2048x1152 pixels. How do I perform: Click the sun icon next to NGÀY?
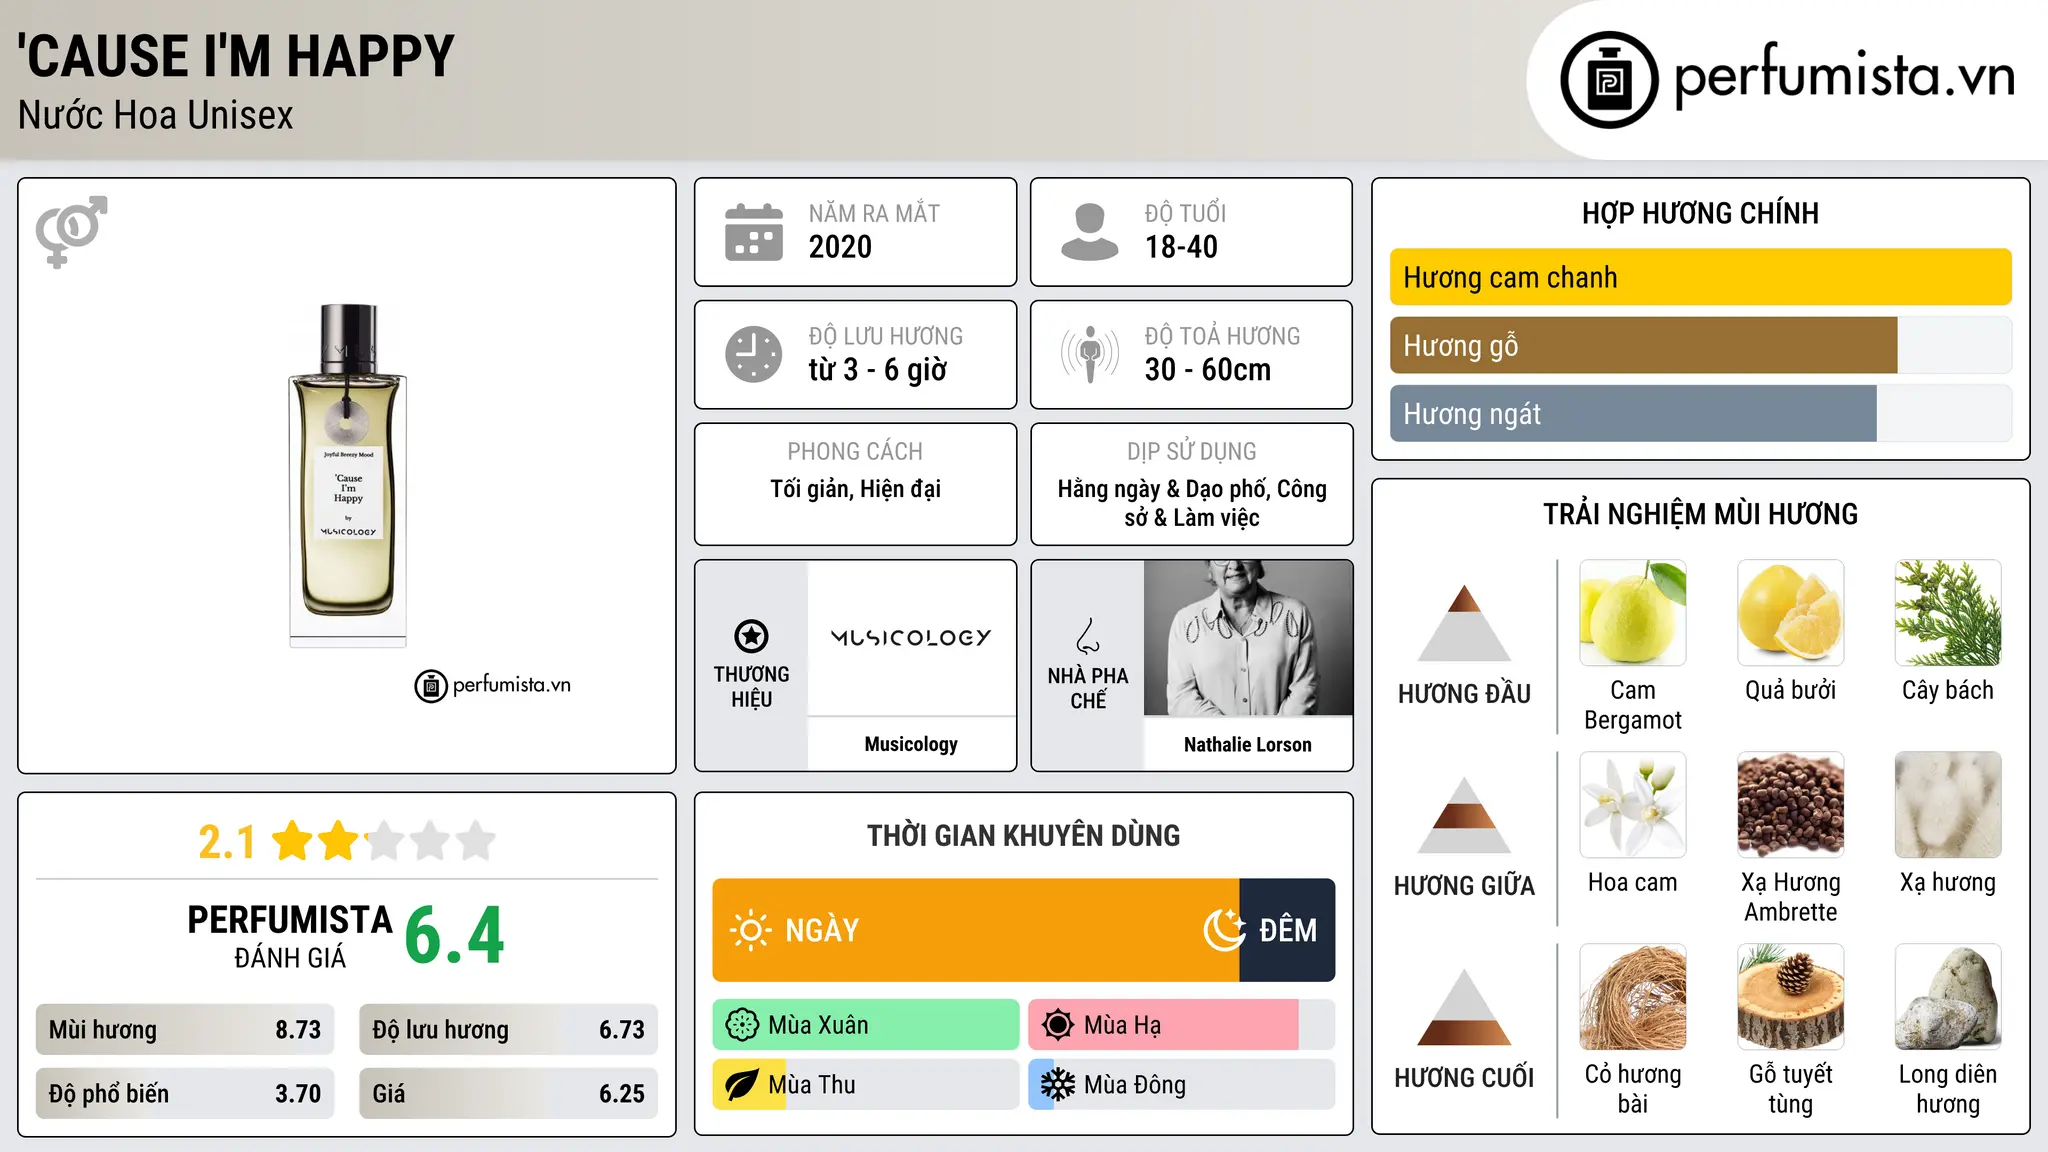click(750, 930)
